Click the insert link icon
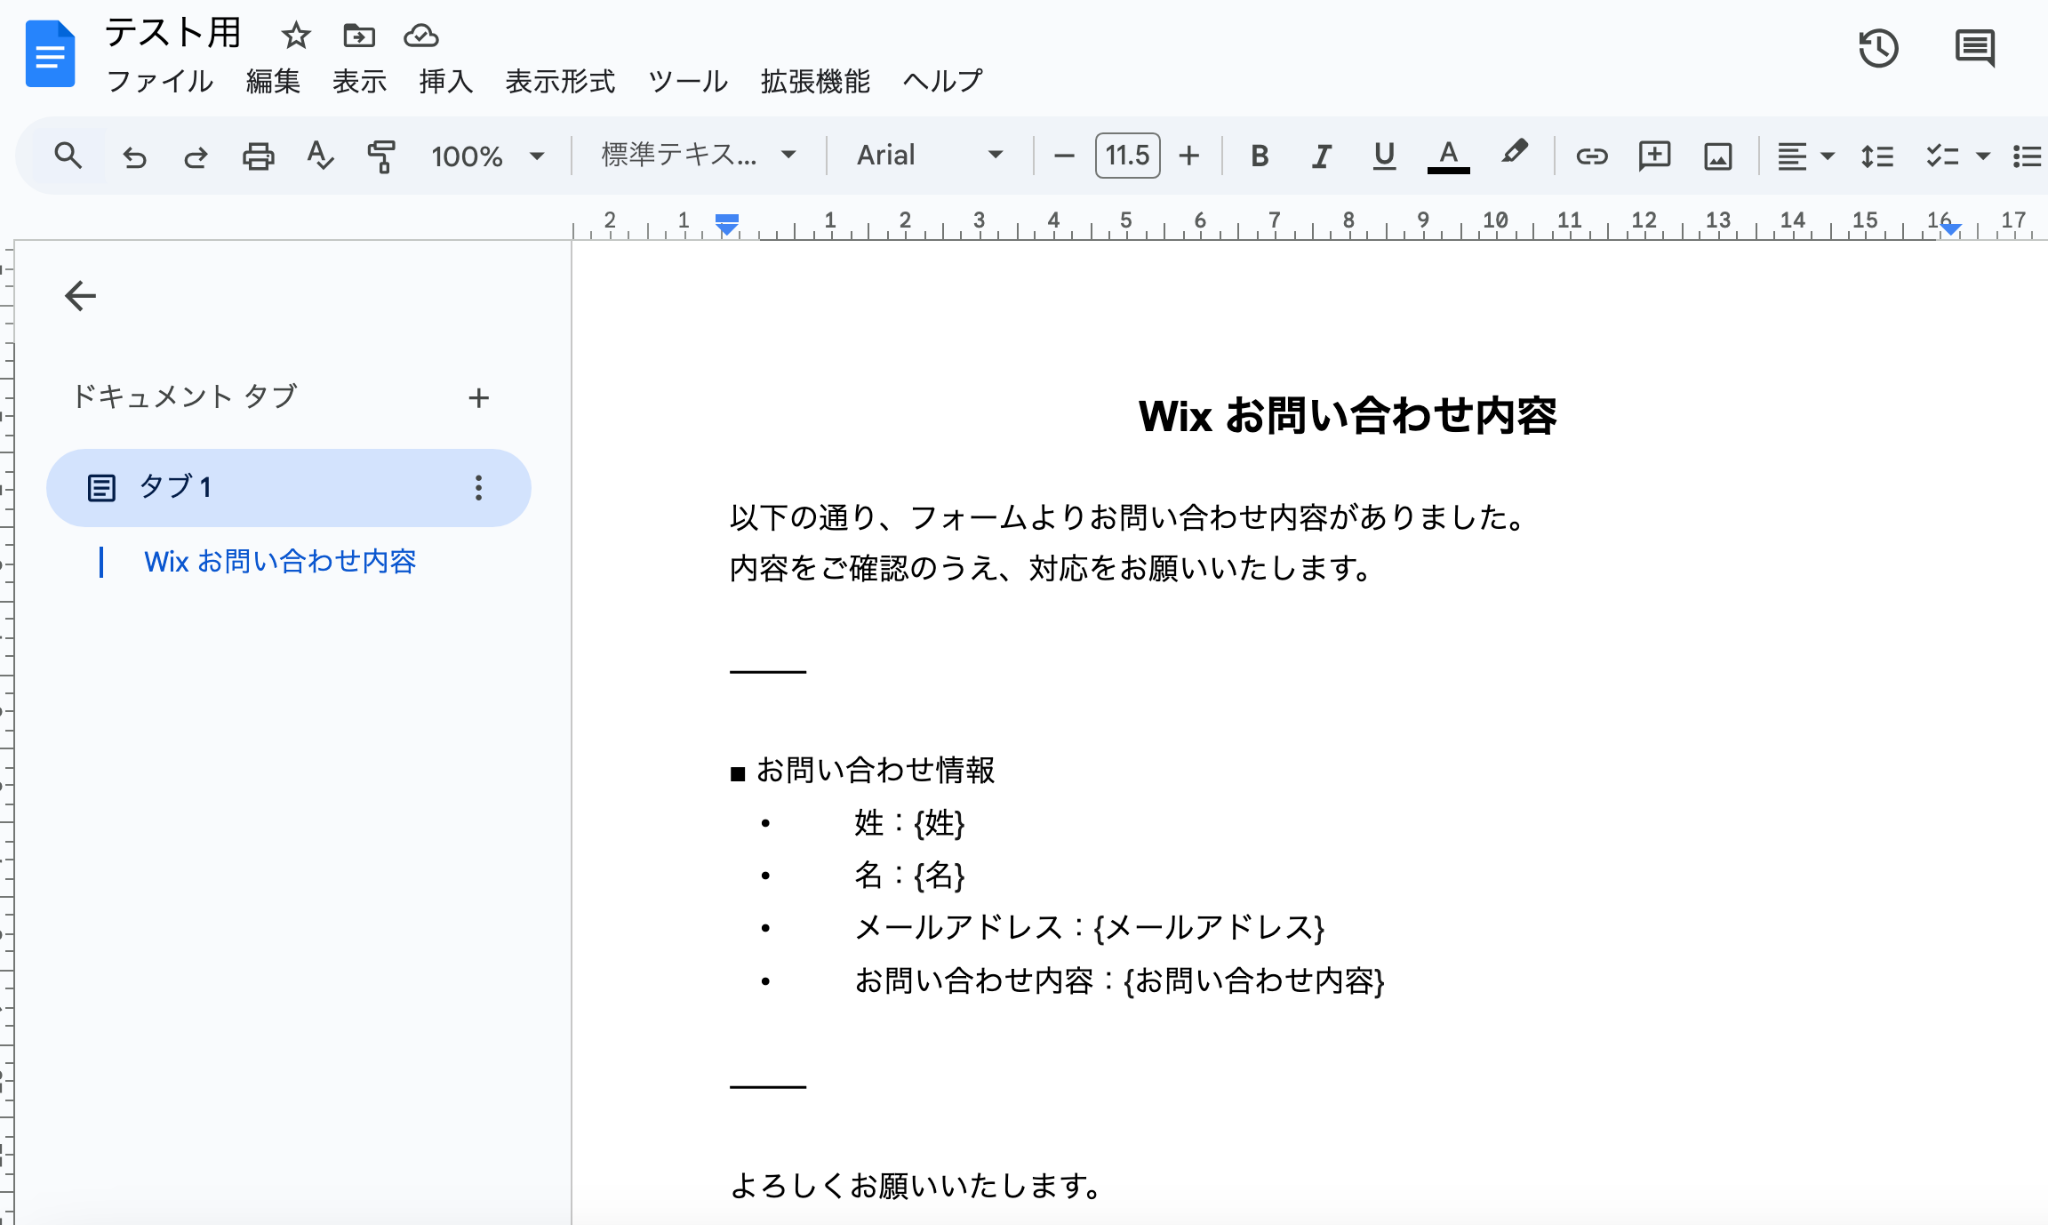 click(x=1591, y=156)
